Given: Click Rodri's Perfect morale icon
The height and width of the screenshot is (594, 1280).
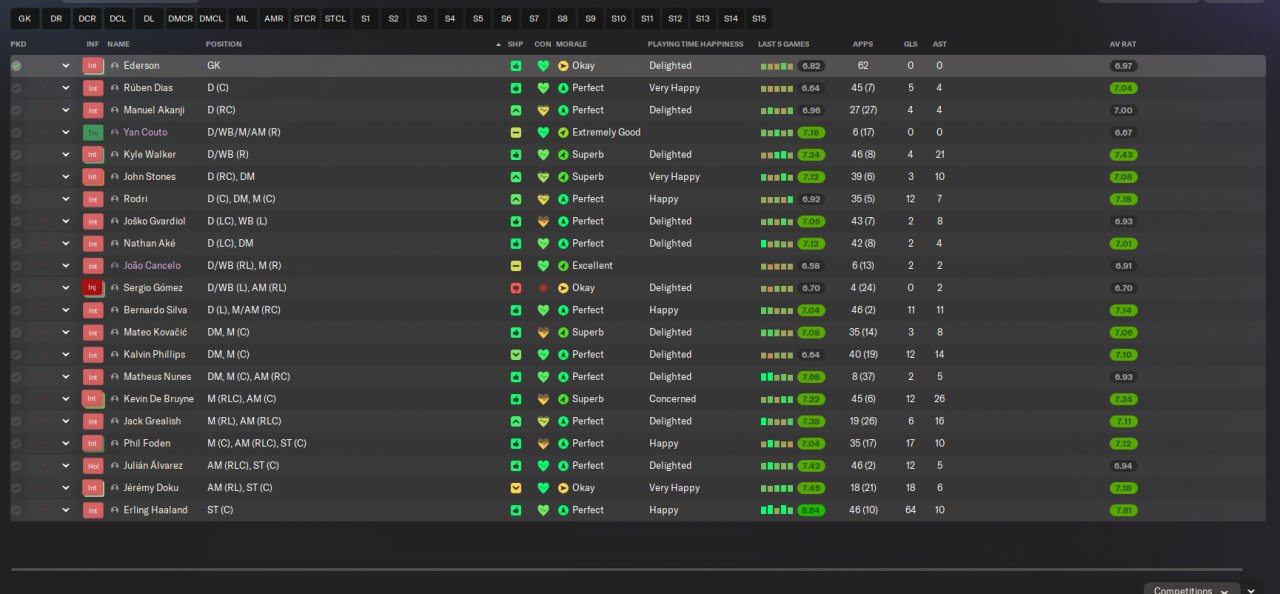Looking at the screenshot, I should pyautogui.click(x=563, y=199).
